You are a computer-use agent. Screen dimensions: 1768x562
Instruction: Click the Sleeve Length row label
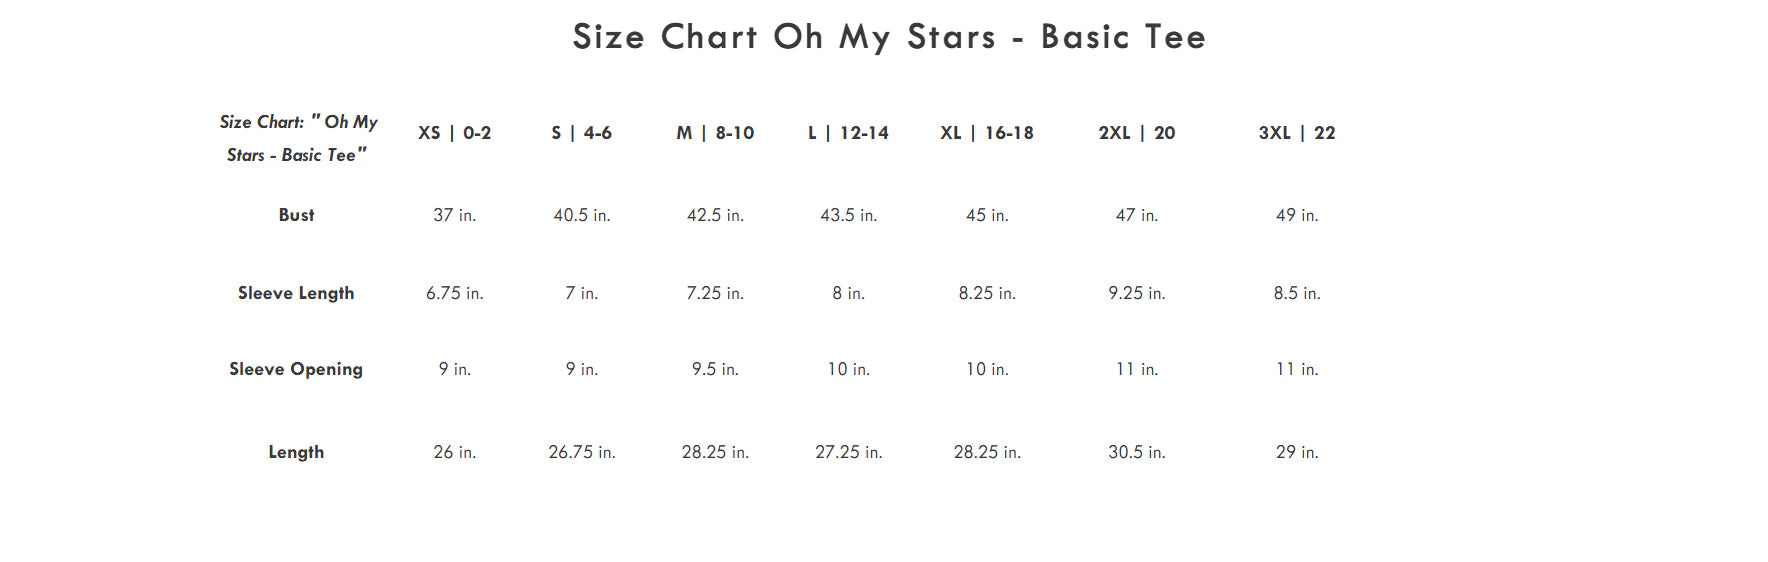click(x=296, y=293)
